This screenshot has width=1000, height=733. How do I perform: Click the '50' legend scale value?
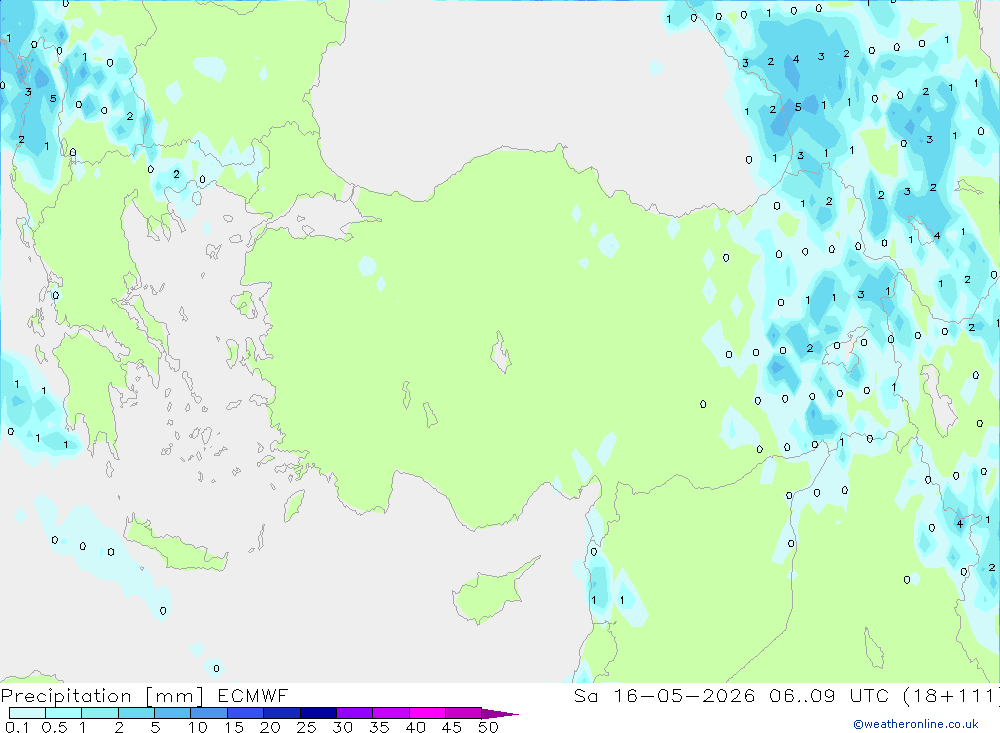coord(488,727)
